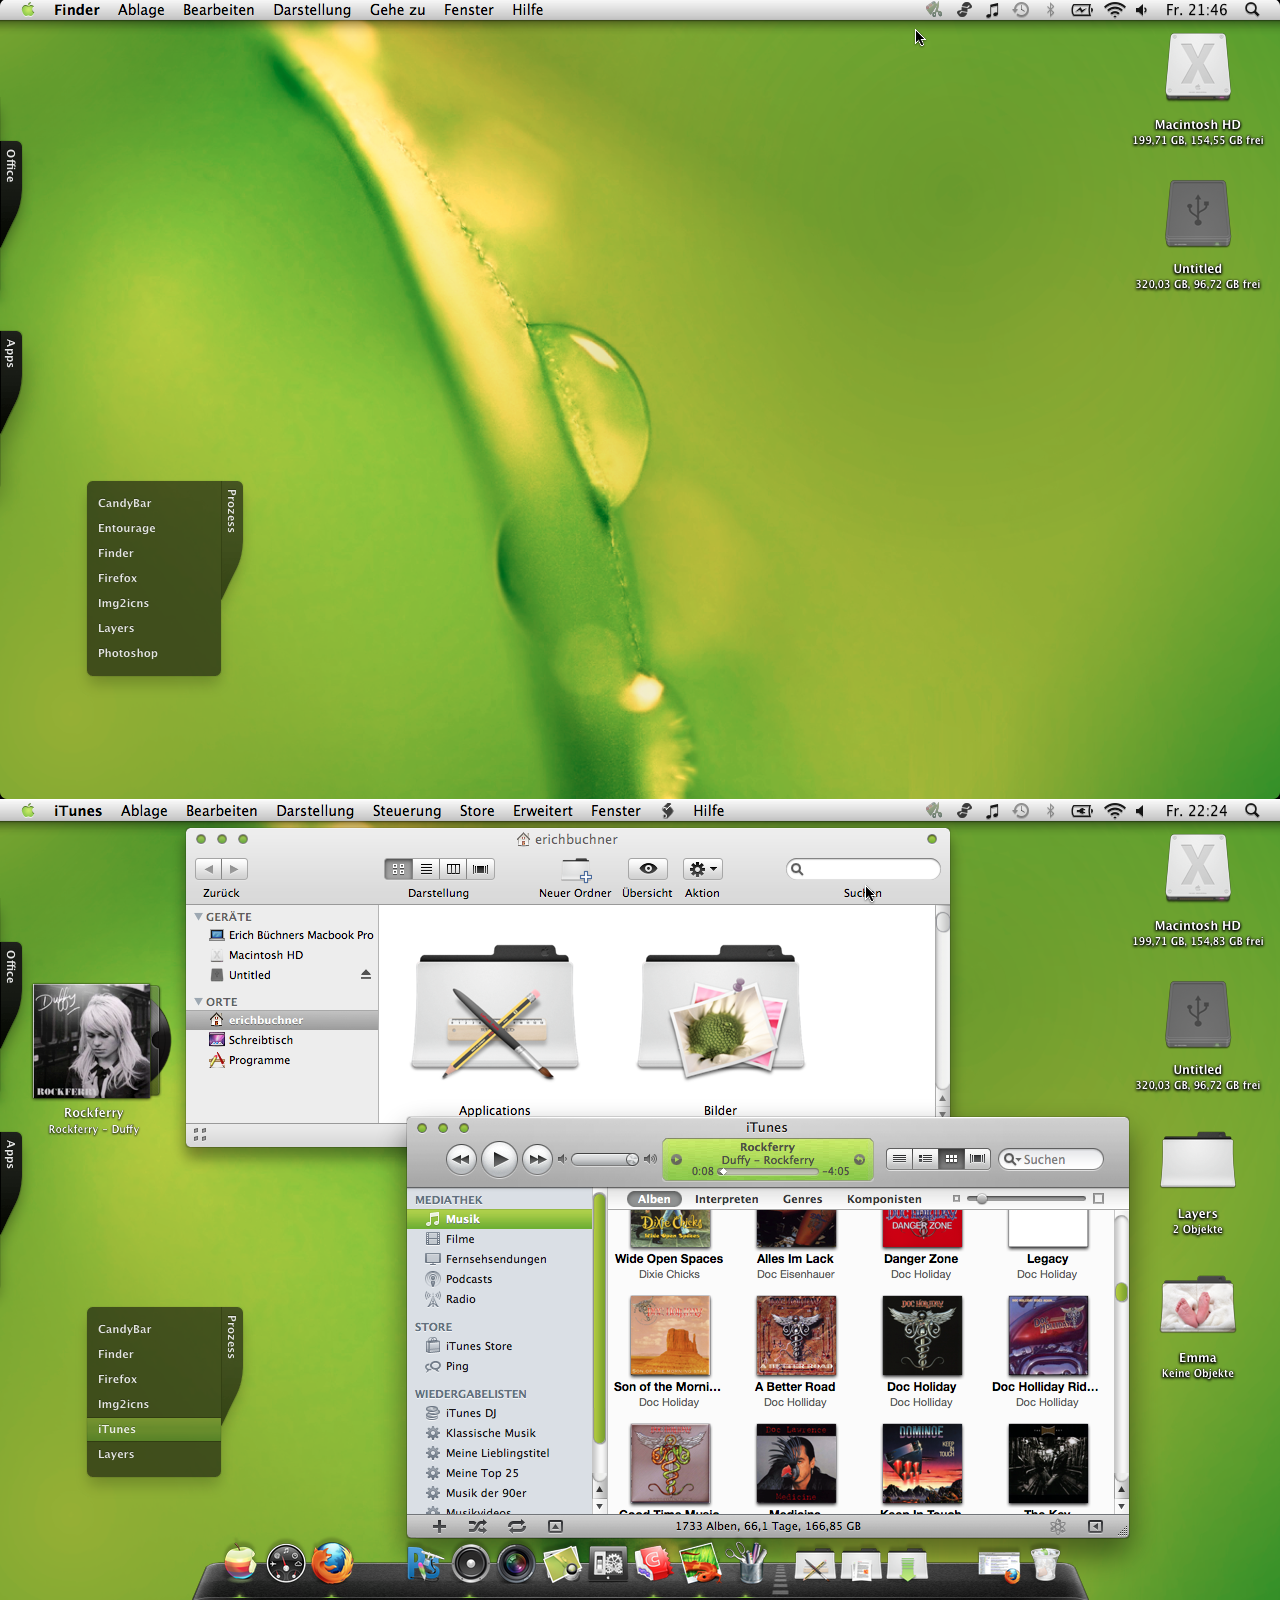Open the Applications stack in the dock
The height and width of the screenshot is (1600, 1280).
tap(814, 1566)
